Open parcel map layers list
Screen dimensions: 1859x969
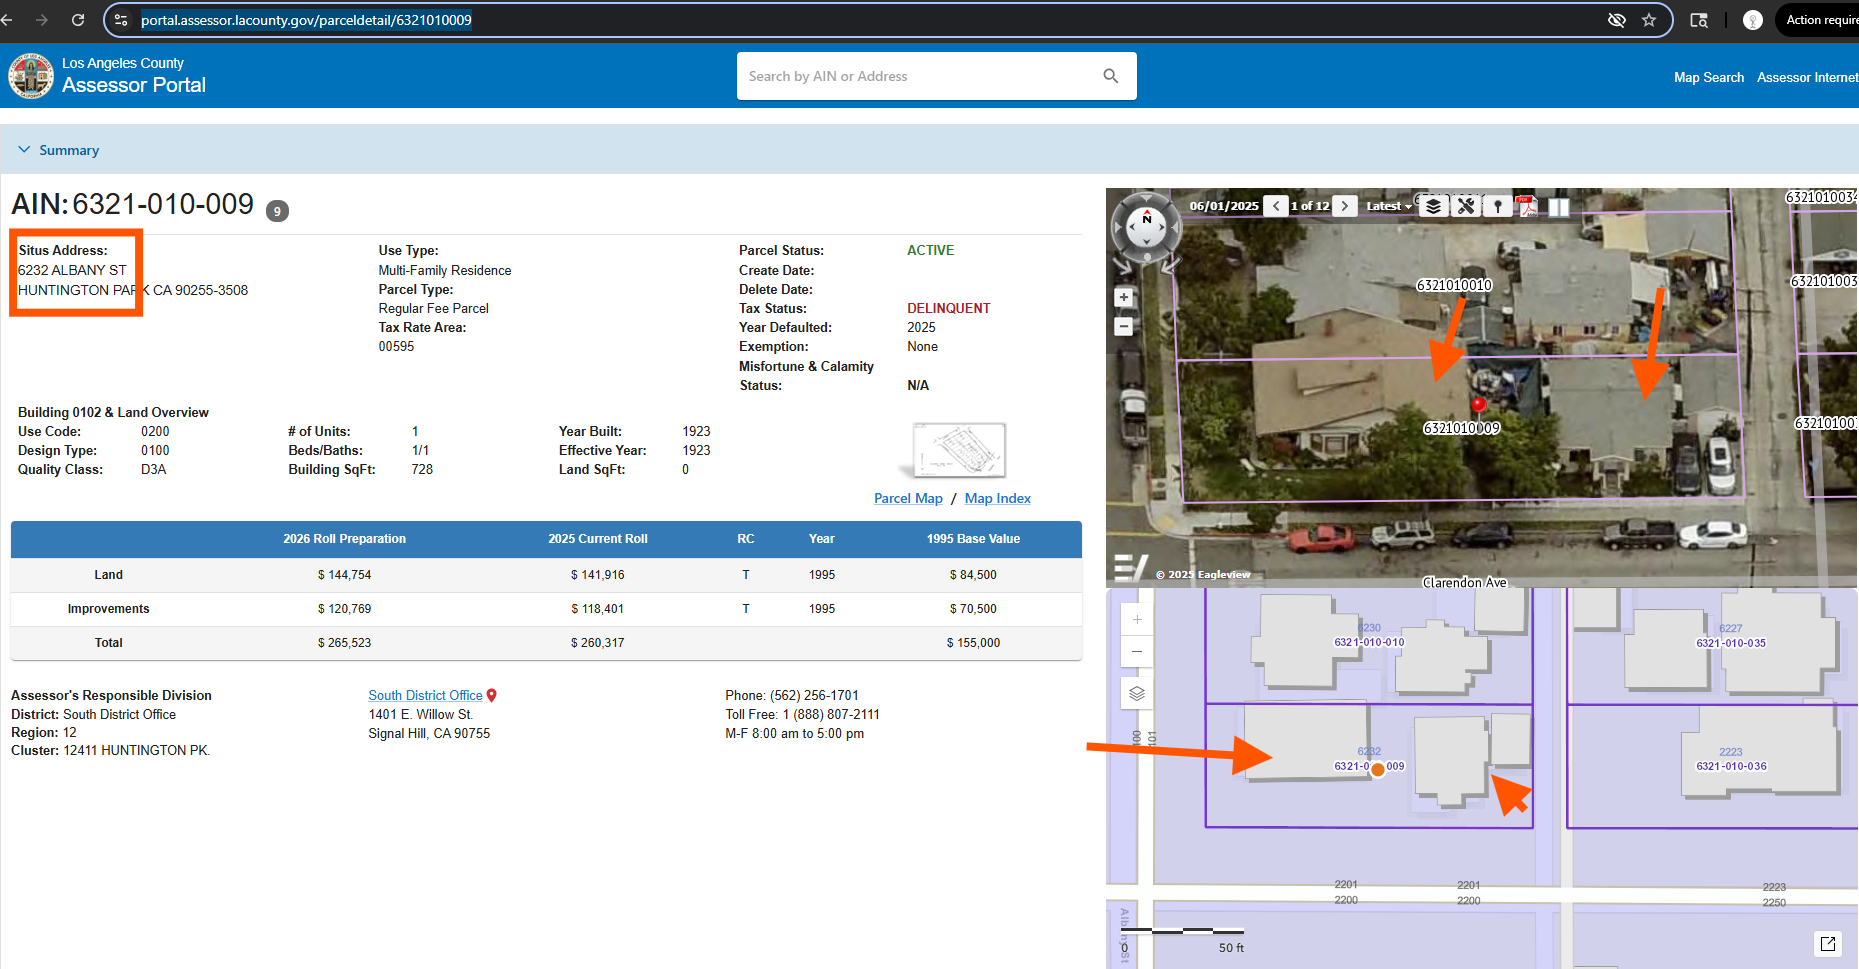(1137, 693)
